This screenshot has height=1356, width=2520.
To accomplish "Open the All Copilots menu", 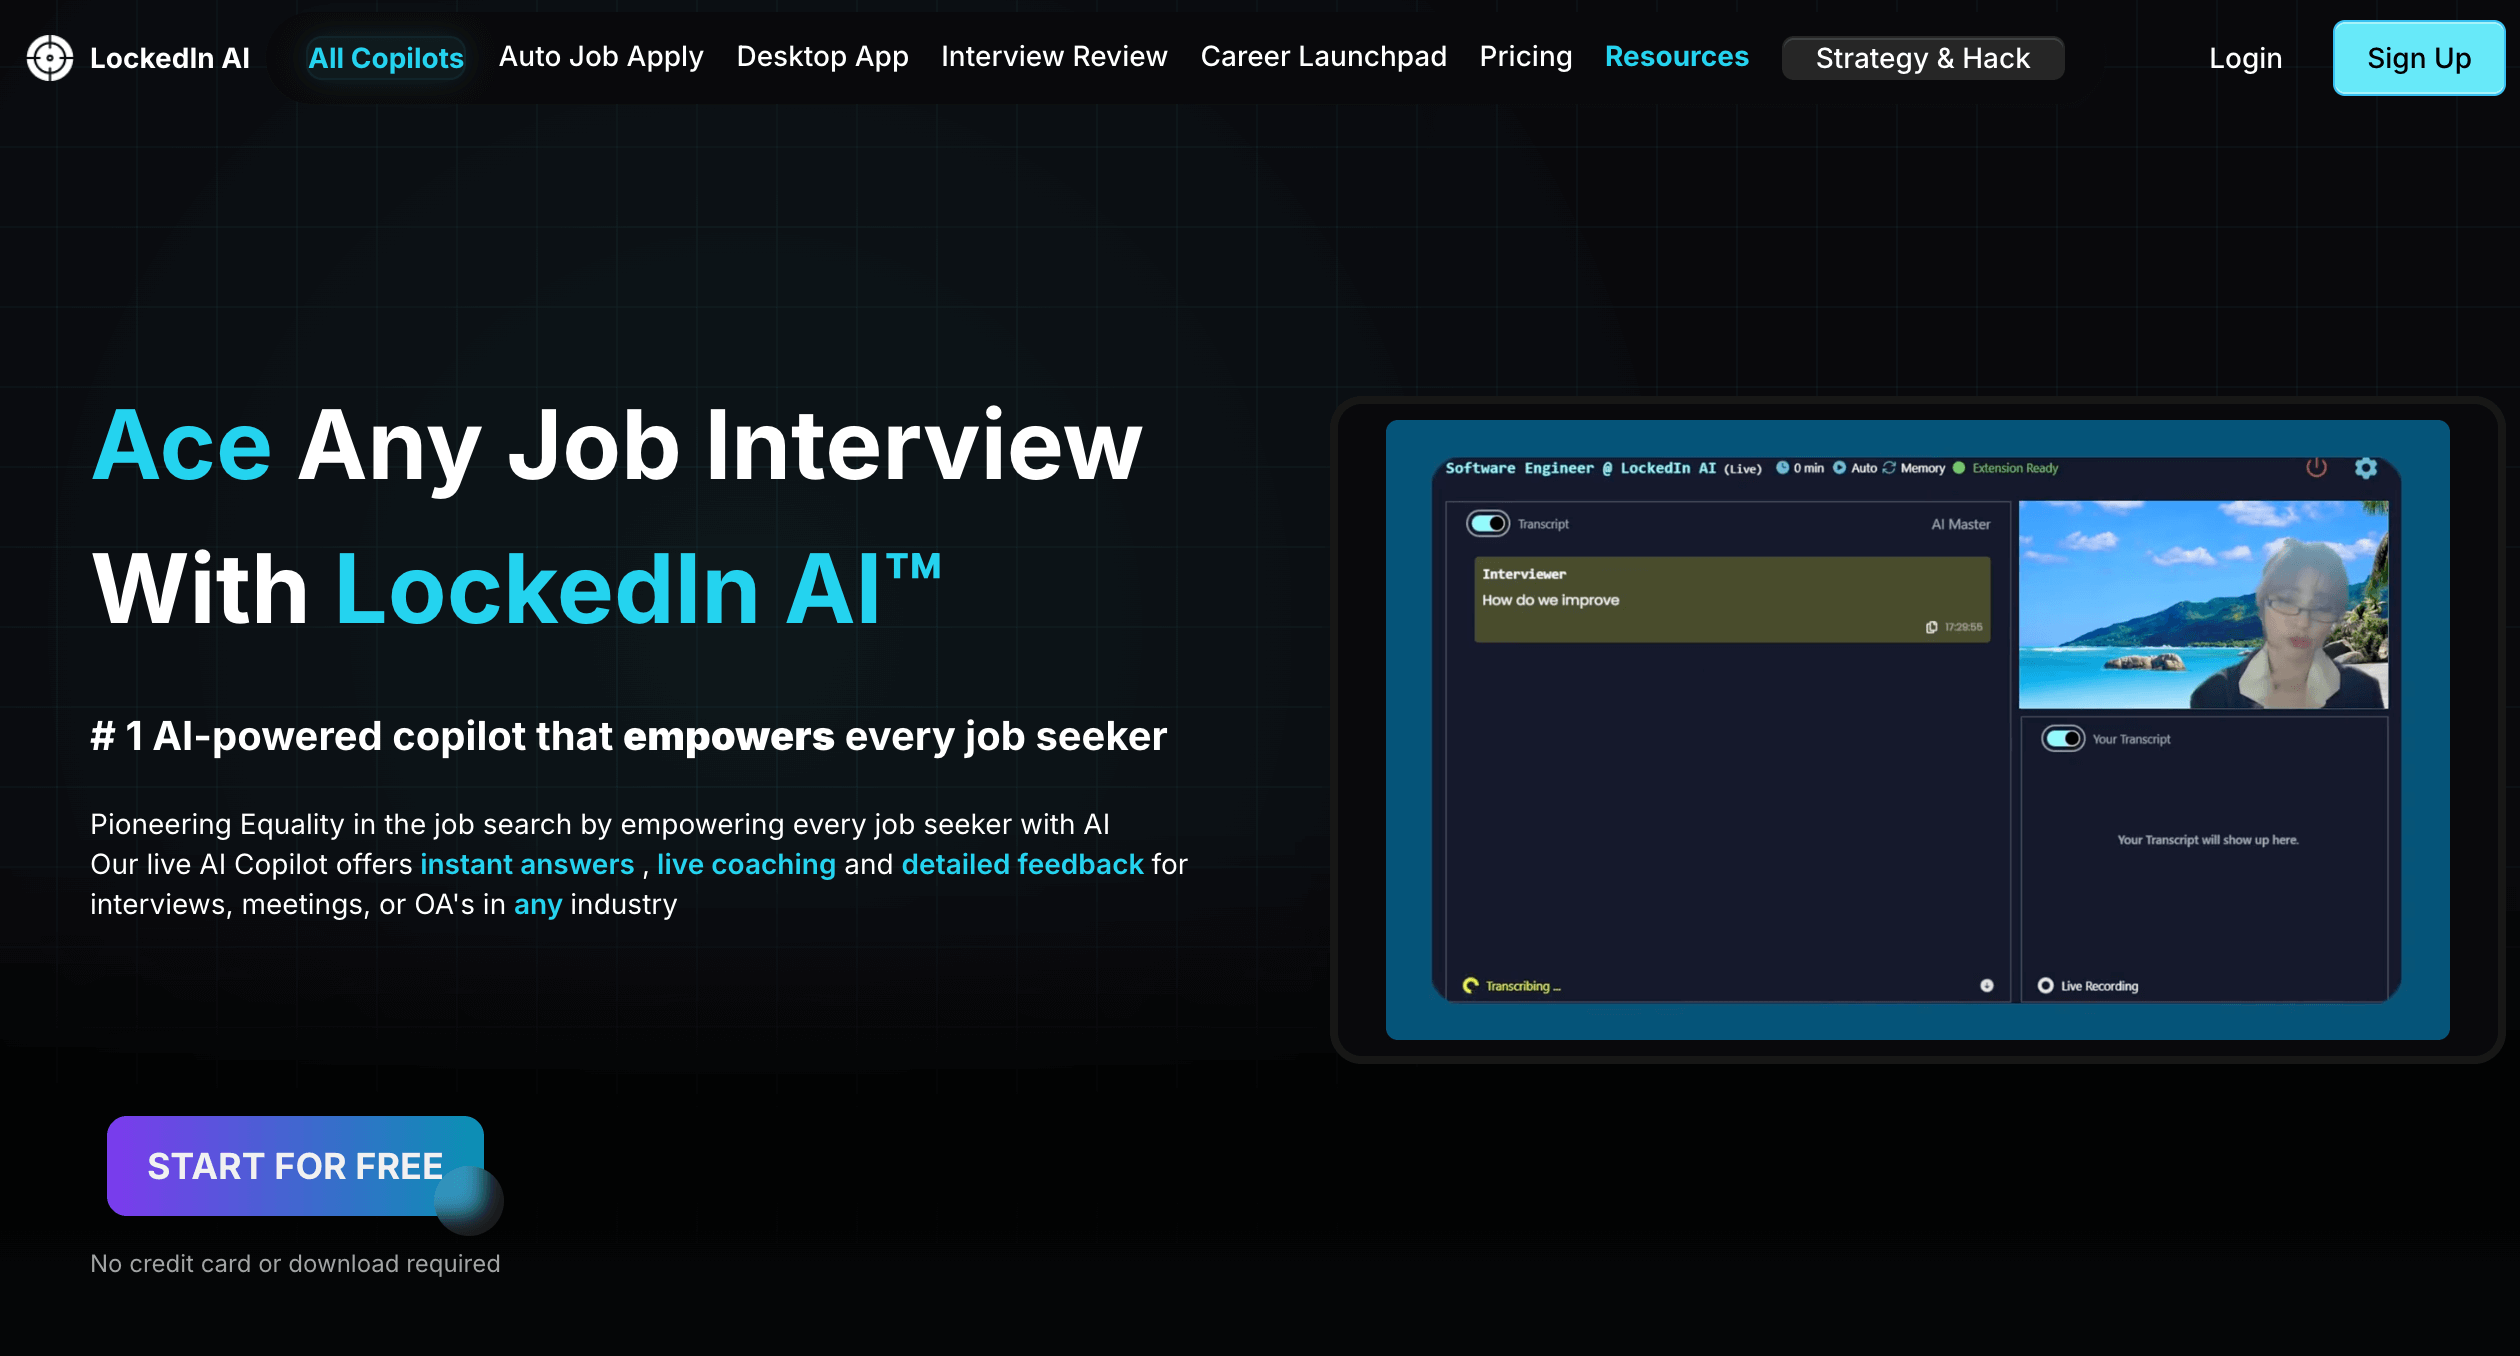I will coord(386,58).
